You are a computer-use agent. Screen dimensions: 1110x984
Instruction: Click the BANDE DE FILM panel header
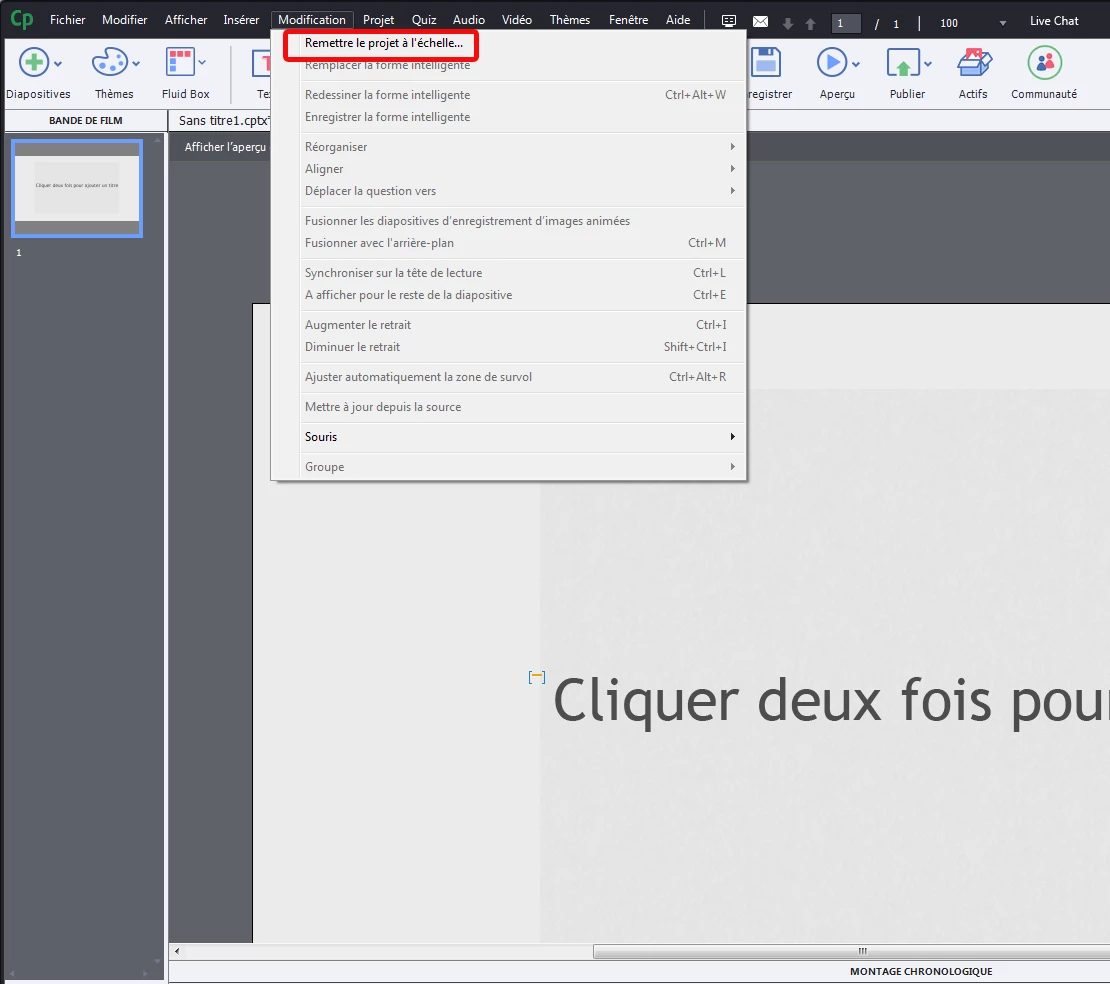[x=86, y=120]
